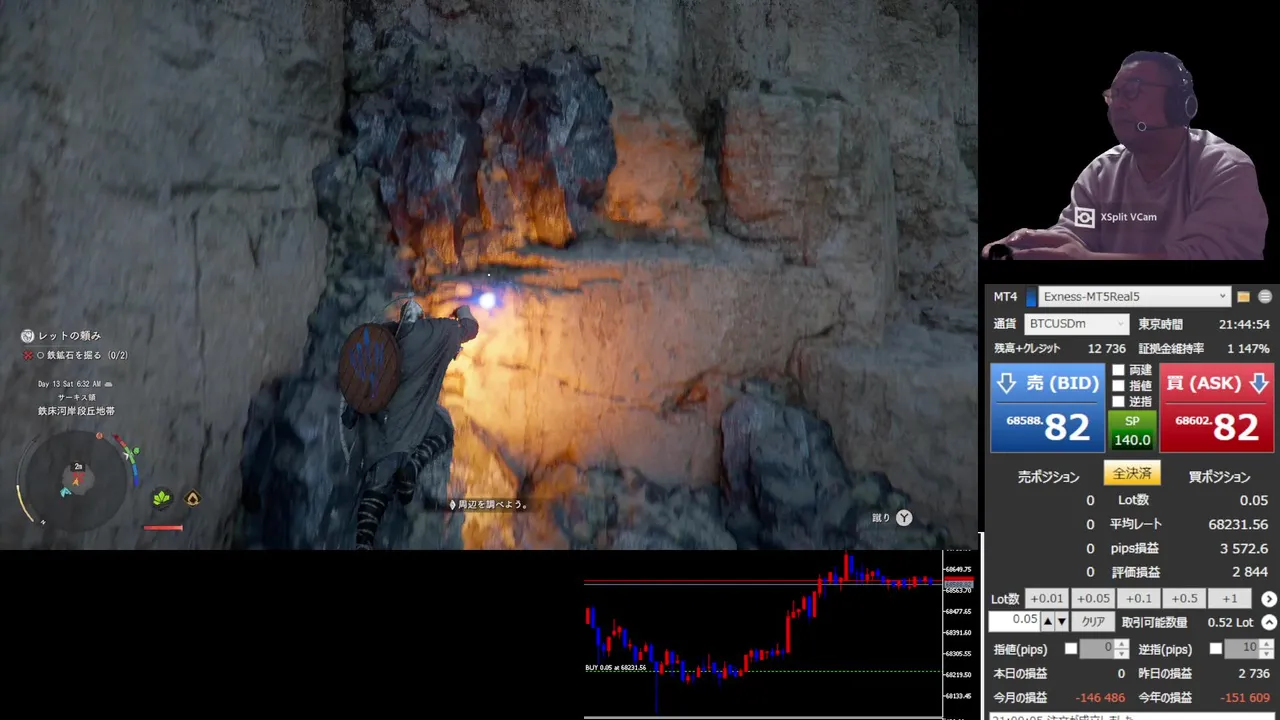
Task: Click the blue MT4 platform indicator icon
Action: 1031,297
